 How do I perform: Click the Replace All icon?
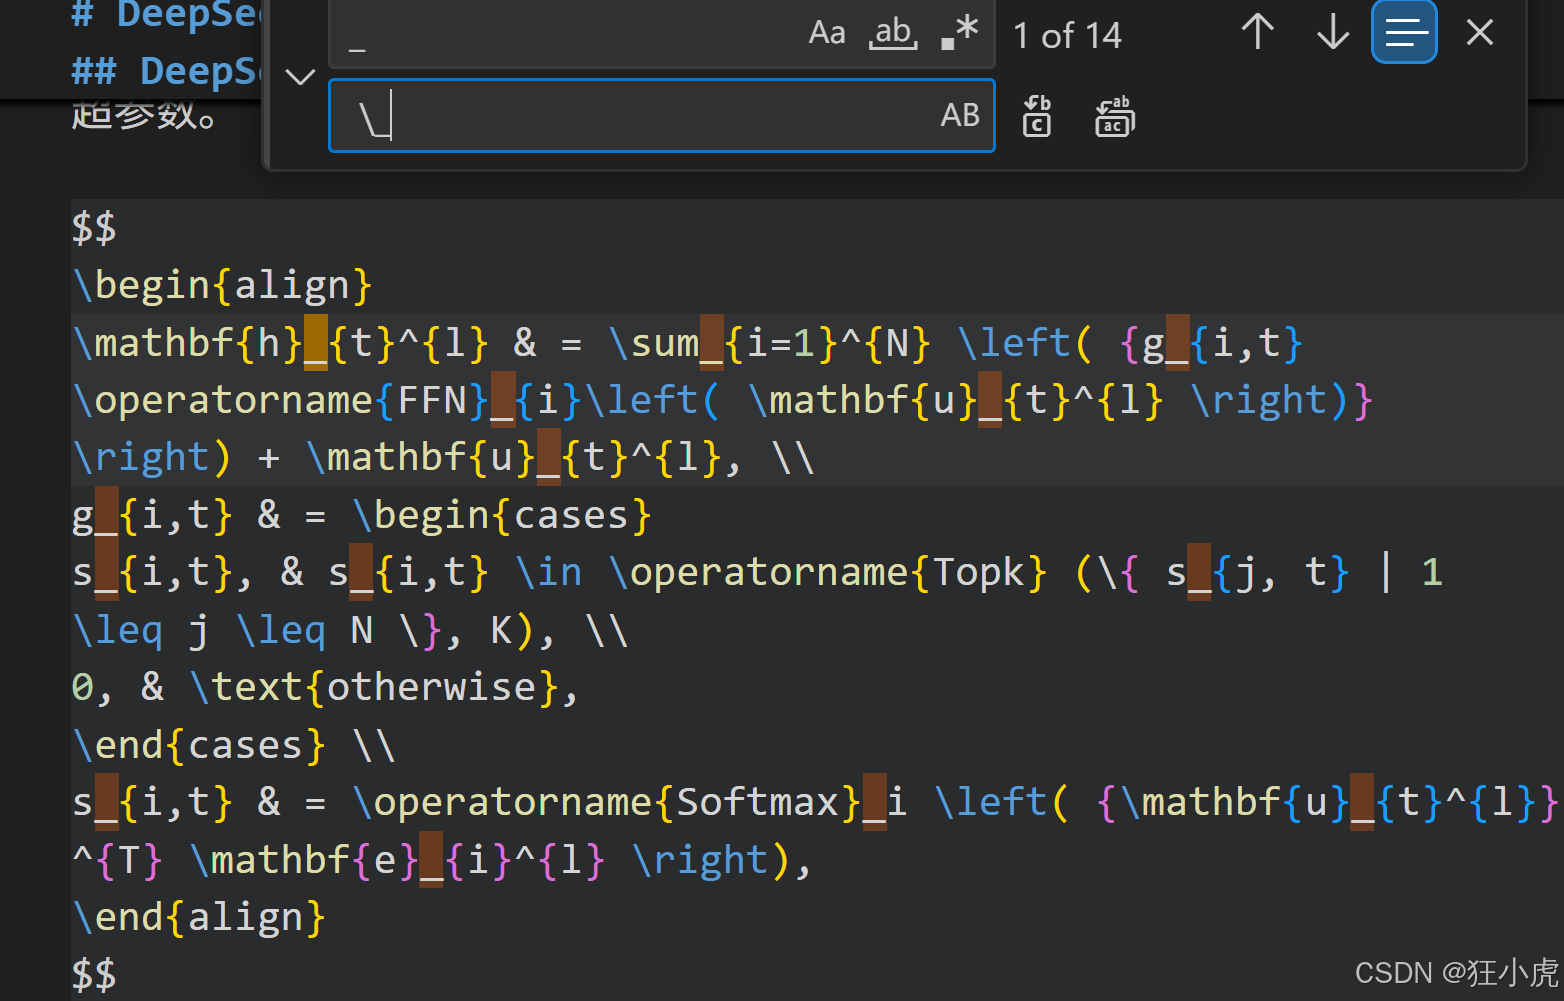[x=1115, y=116]
